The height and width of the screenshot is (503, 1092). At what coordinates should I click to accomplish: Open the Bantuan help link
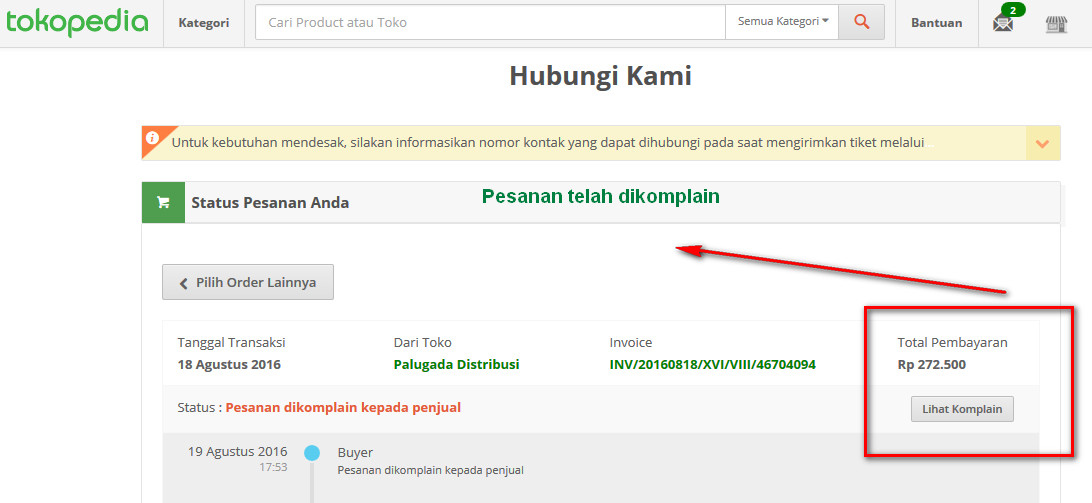[936, 23]
